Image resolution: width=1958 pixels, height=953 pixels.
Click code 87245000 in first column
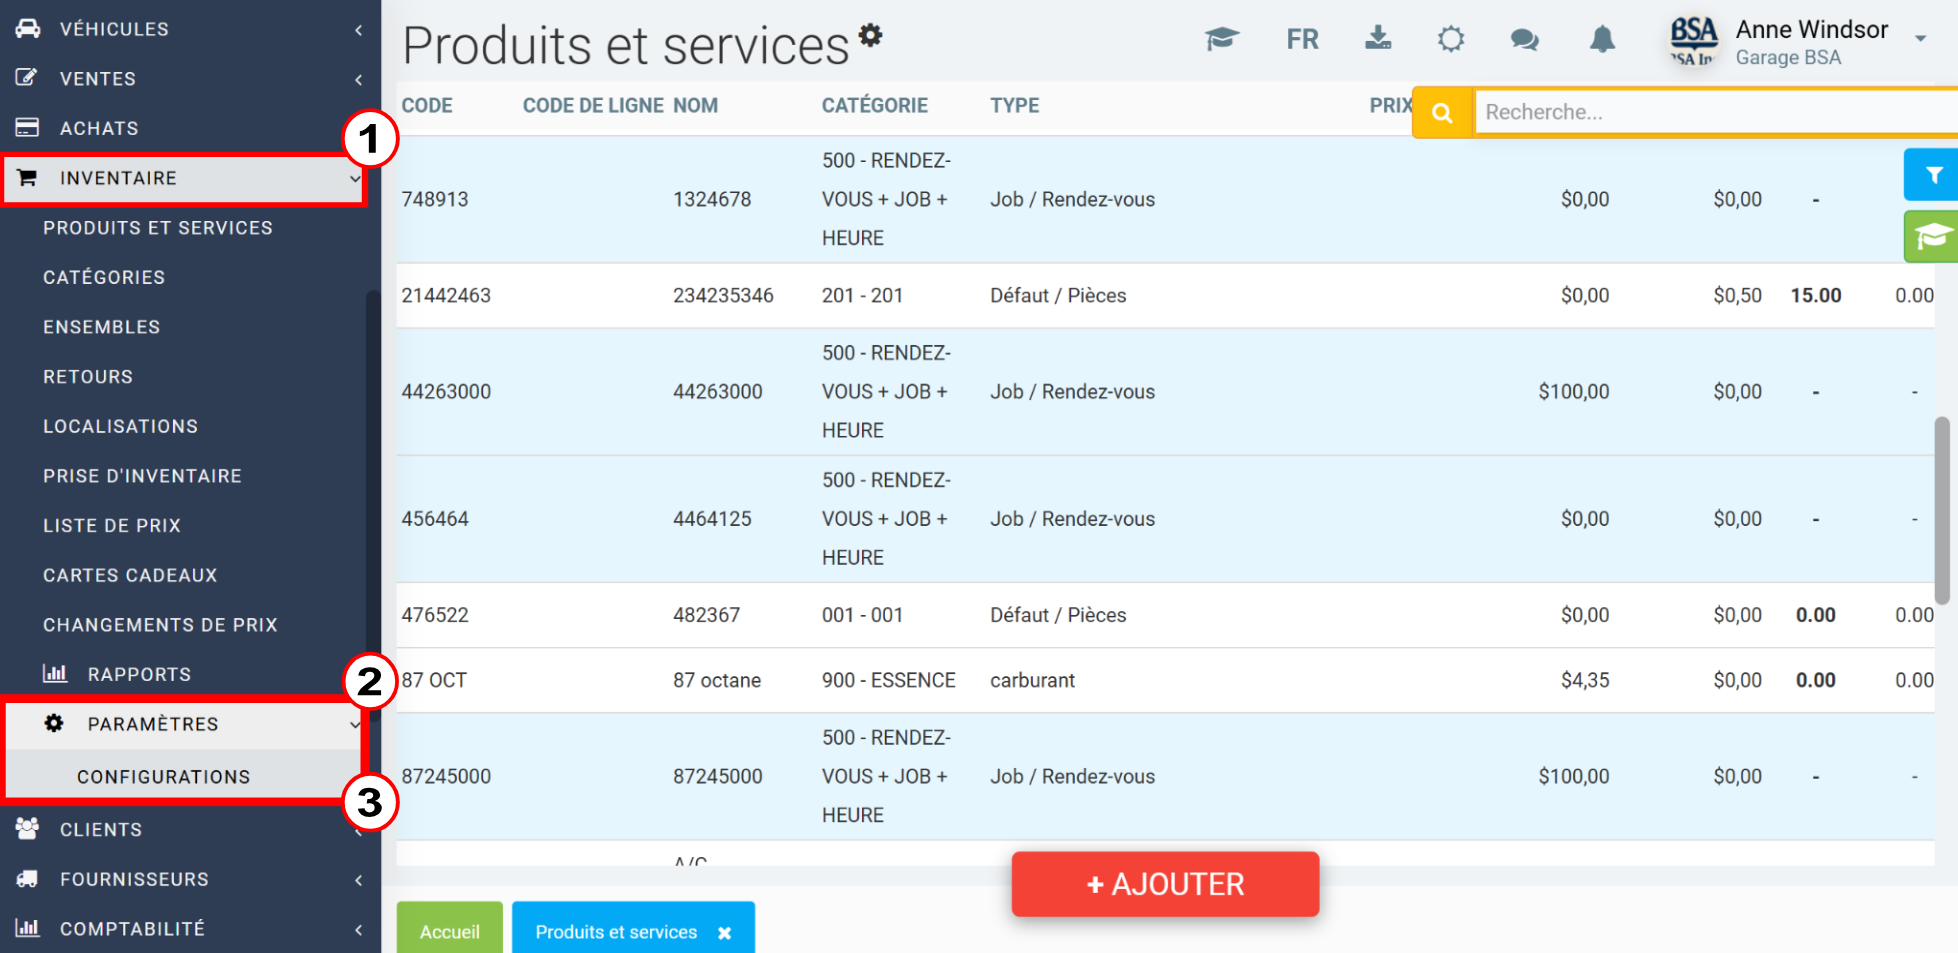tap(446, 776)
